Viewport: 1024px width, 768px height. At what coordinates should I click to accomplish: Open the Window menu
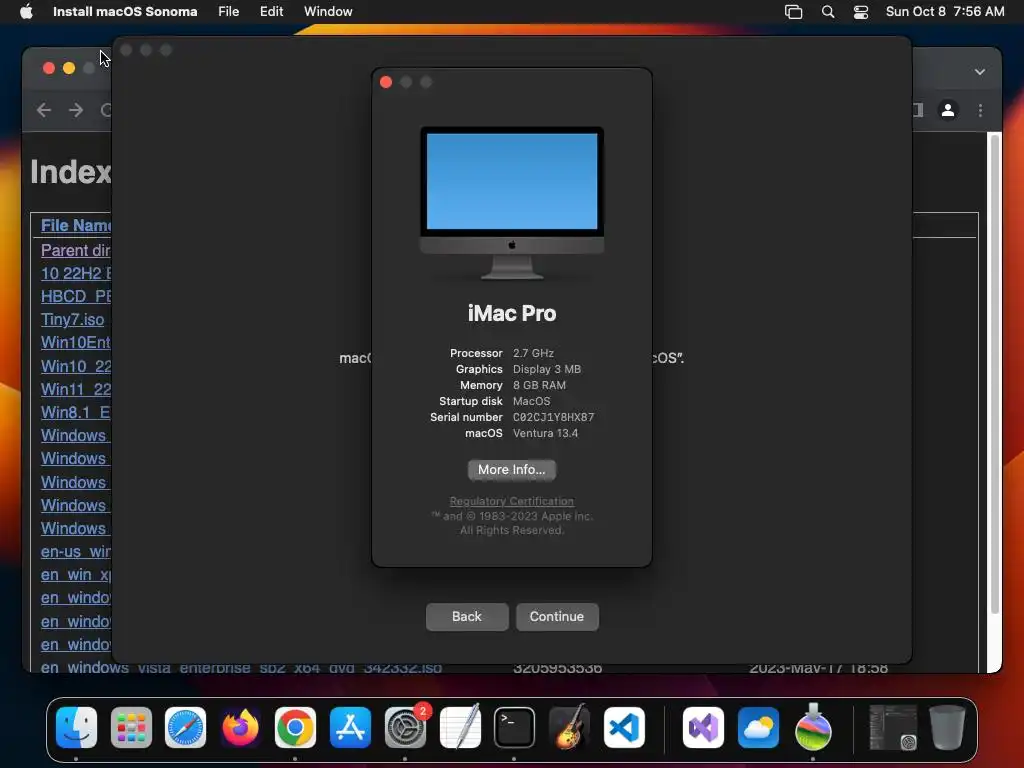[x=328, y=11]
